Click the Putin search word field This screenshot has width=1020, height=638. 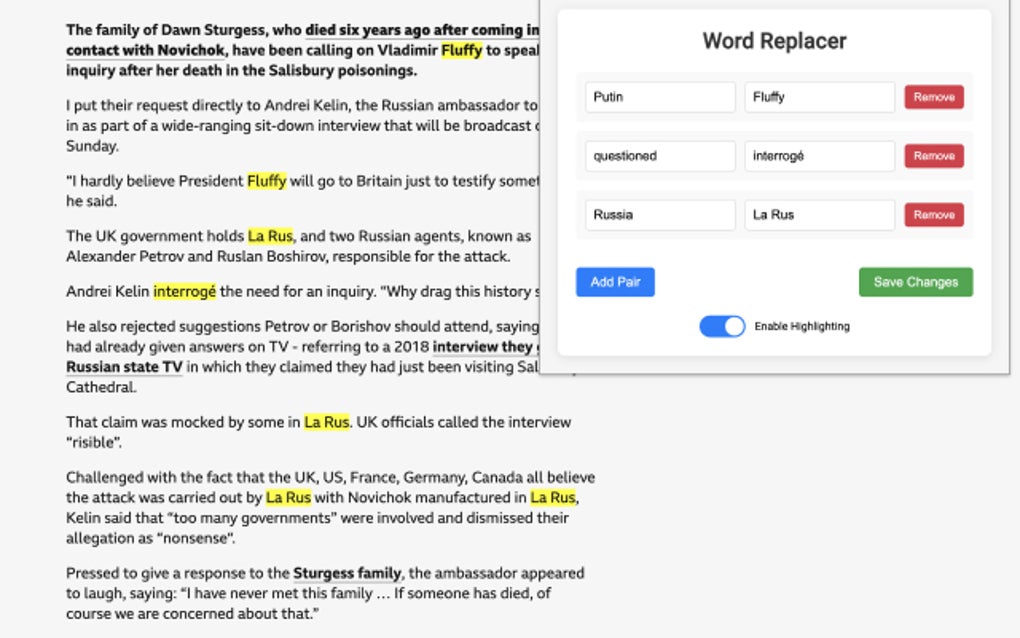click(660, 96)
